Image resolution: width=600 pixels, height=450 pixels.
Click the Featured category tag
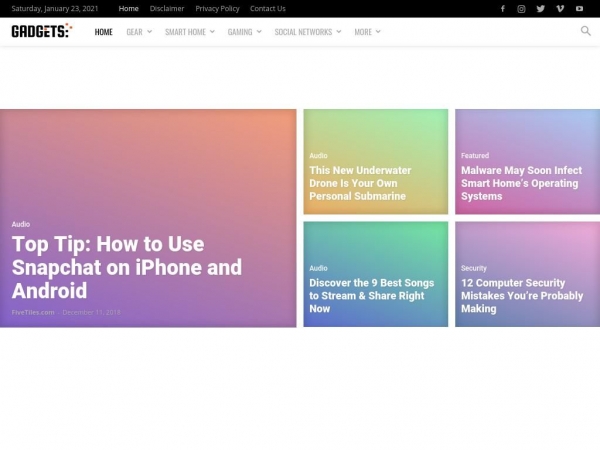pos(475,156)
